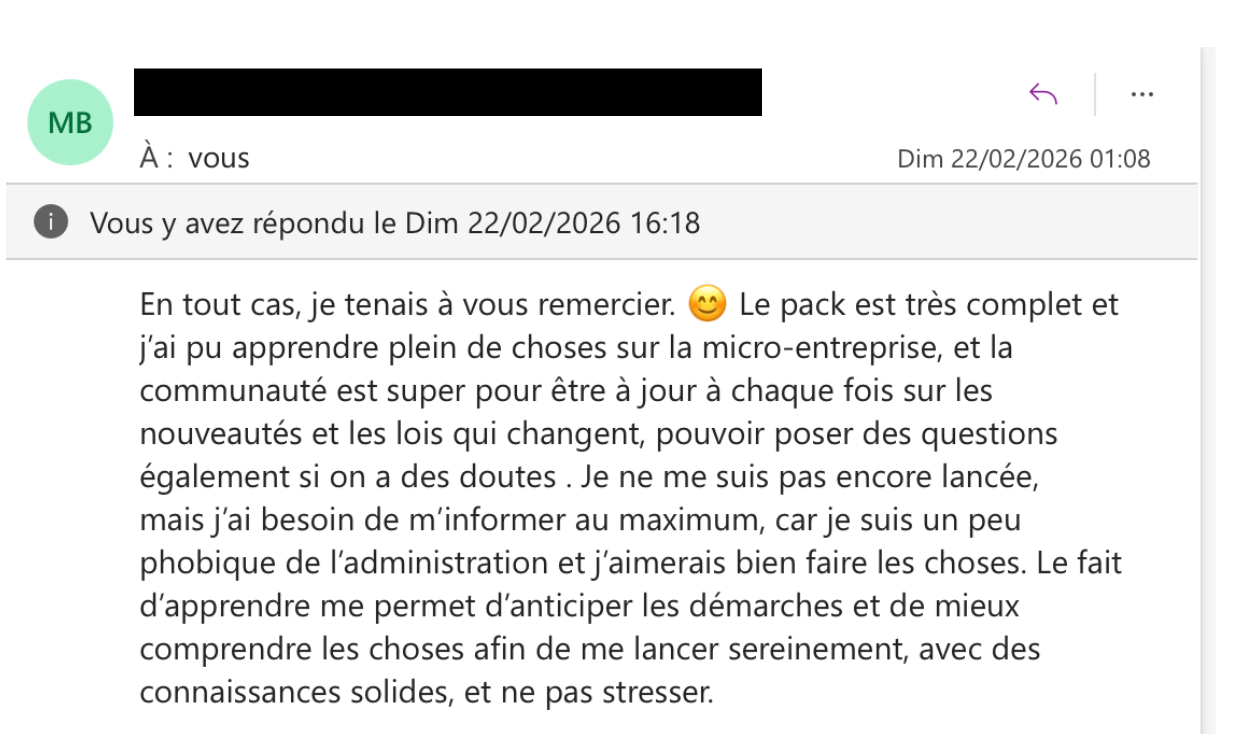Click the redacted sender name bar
Viewport: 1238px width, 734px height.
[x=448, y=92]
